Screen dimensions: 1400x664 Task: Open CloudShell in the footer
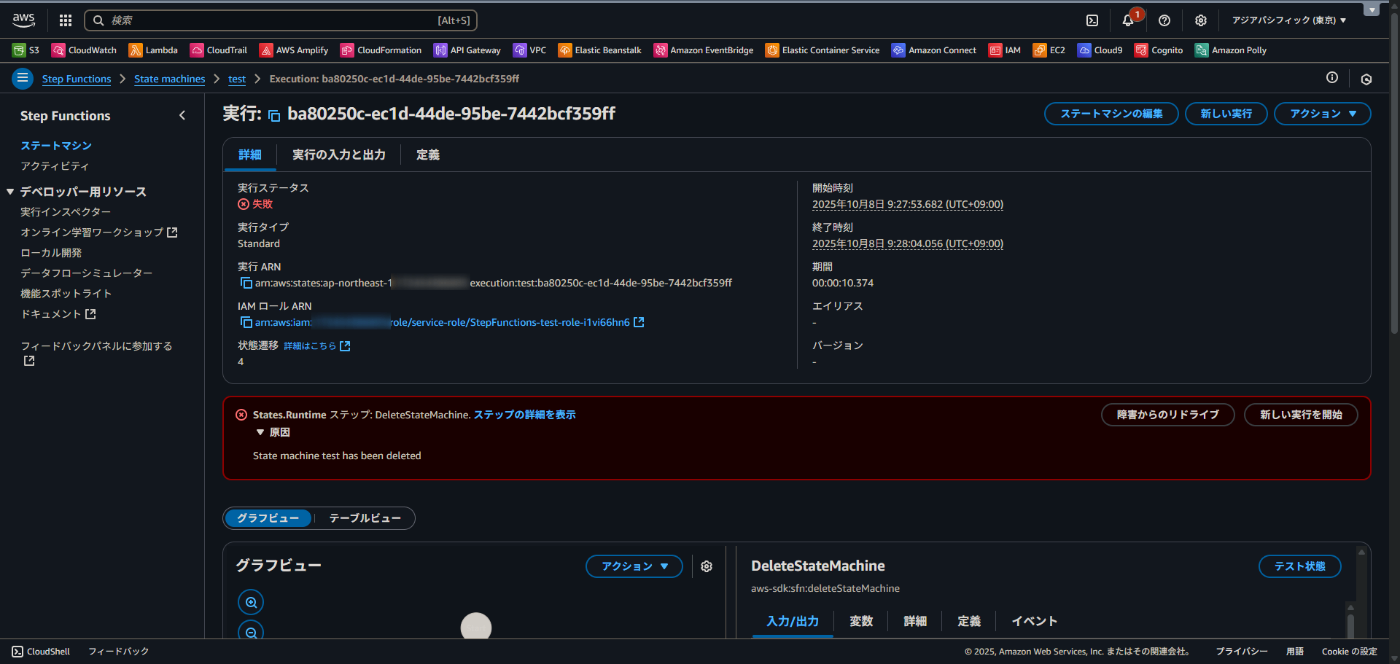tap(41, 651)
